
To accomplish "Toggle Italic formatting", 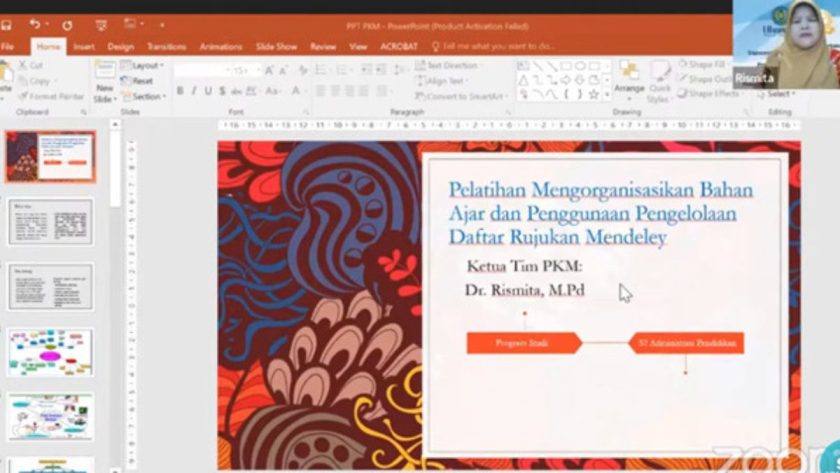I will (194, 91).
